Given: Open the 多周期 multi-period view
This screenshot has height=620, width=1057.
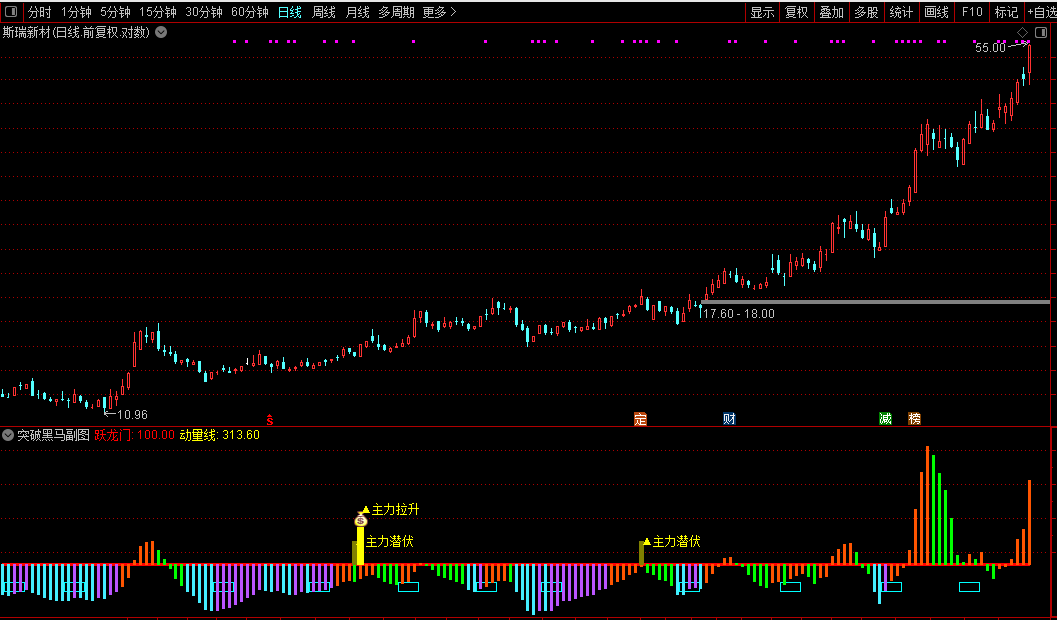Looking at the screenshot, I should point(396,12).
